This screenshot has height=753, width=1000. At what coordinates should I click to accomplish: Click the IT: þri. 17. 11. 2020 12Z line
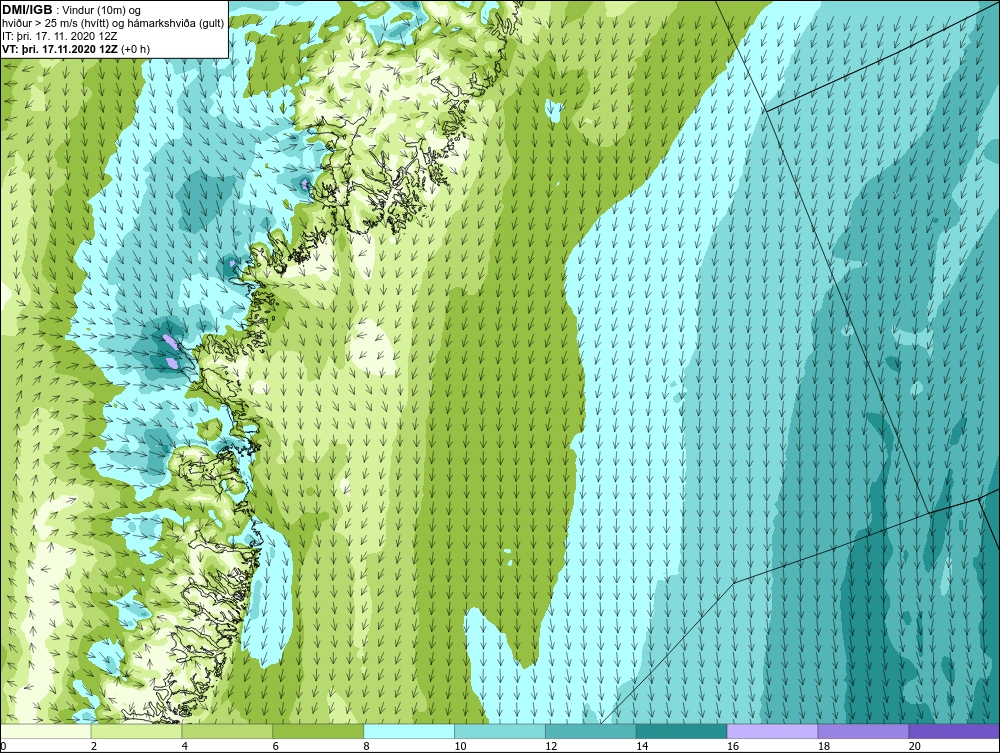pyautogui.click(x=60, y=36)
